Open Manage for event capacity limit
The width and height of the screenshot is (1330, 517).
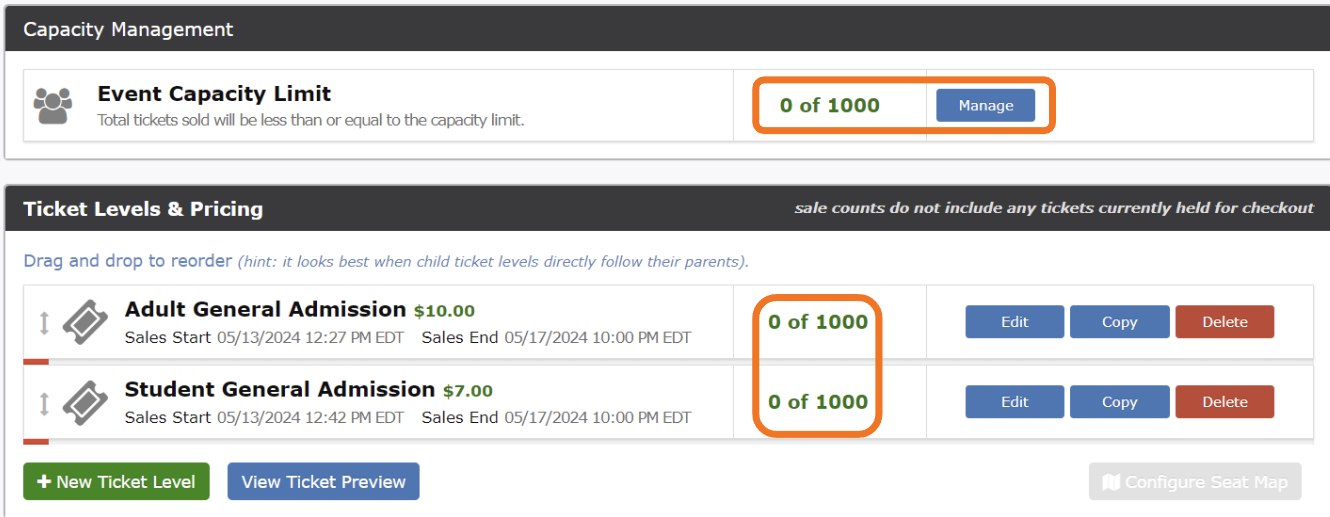(985, 105)
